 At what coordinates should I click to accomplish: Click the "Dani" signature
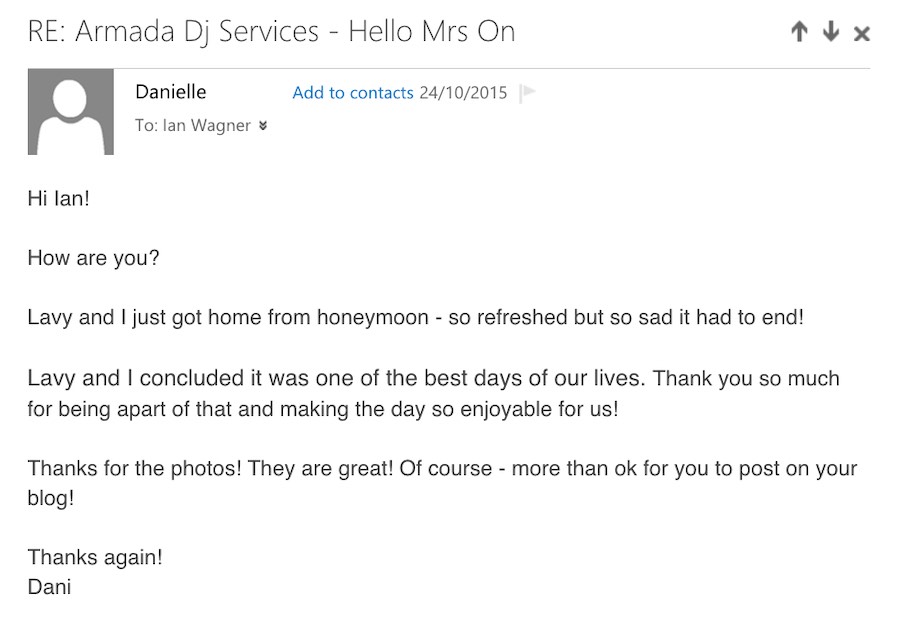pos(49,587)
